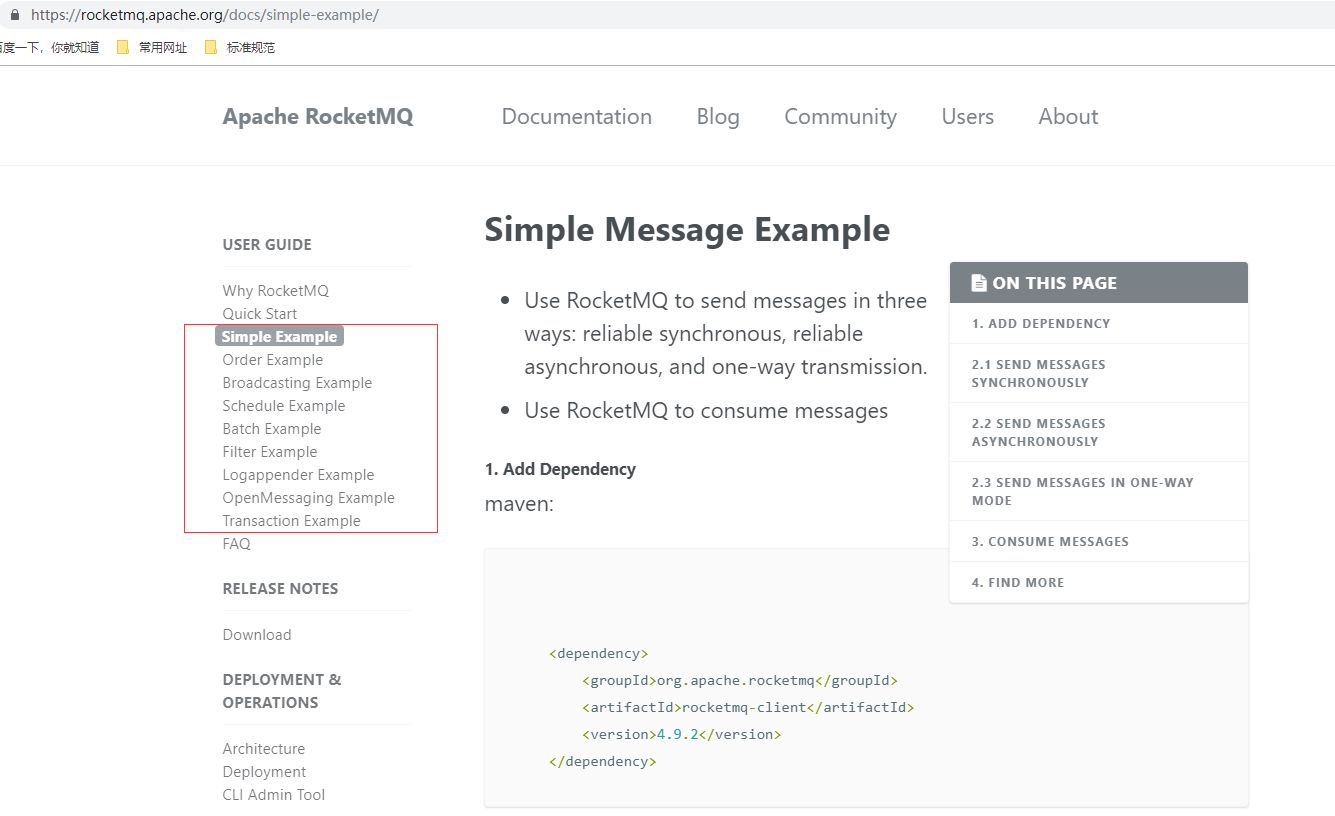Open the Deployment sidebar link
Image resolution: width=1335 pixels, height=816 pixels.
pos(265,772)
